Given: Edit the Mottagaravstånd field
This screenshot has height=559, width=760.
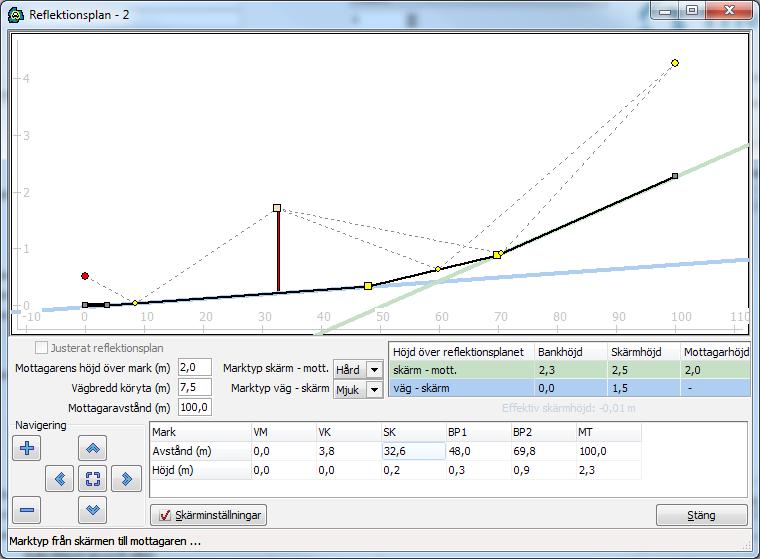Looking at the screenshot, I should click(x=195, y=407).
